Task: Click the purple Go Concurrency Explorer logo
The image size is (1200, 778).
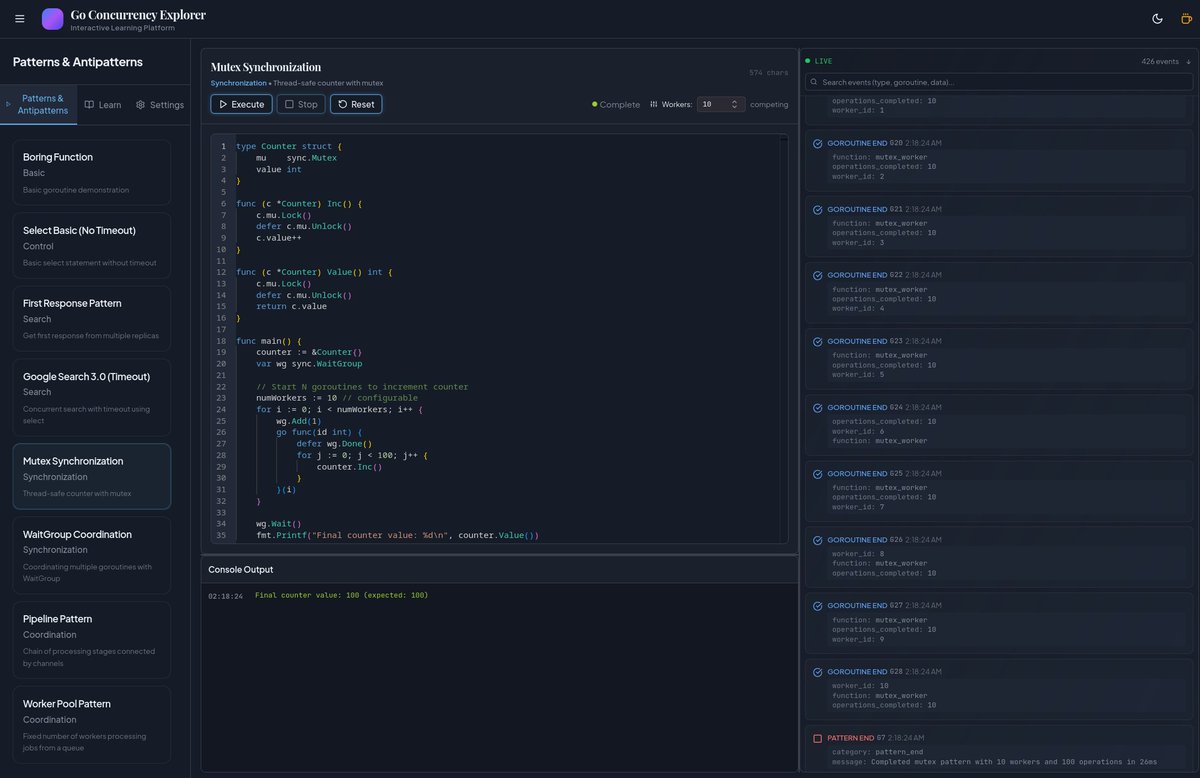Action: tap(52, 19)
